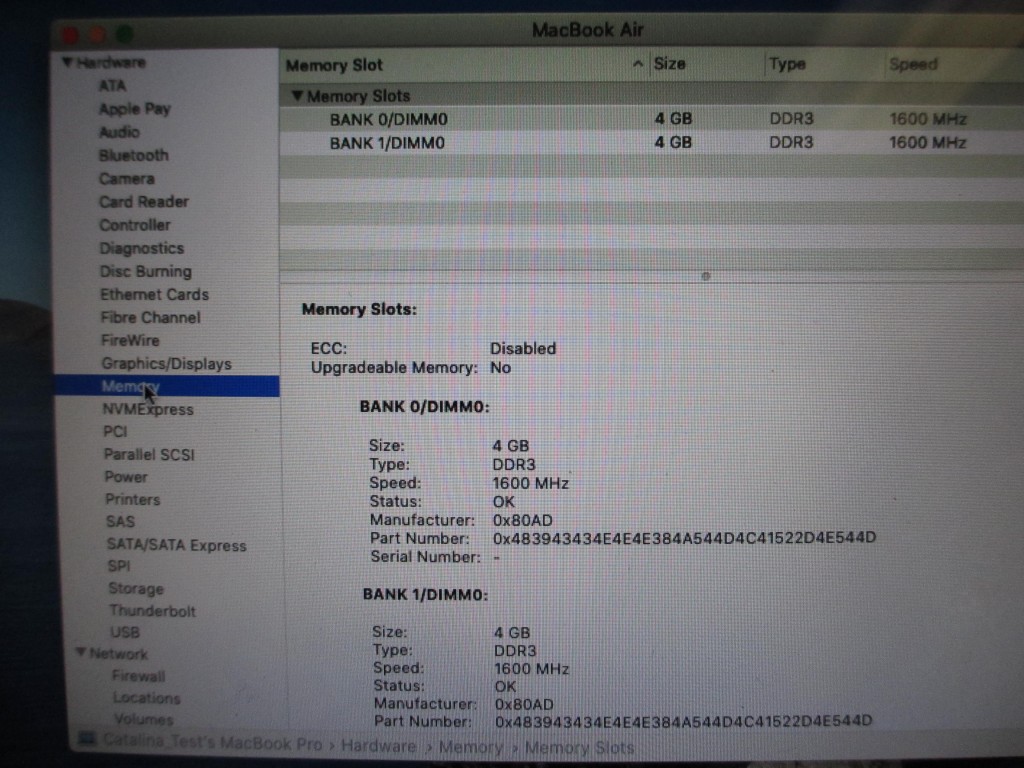Click the 'Upgradeable Memory:' label
The image size is (1024, 768).
pyautogui.click(x=394, y=368)
